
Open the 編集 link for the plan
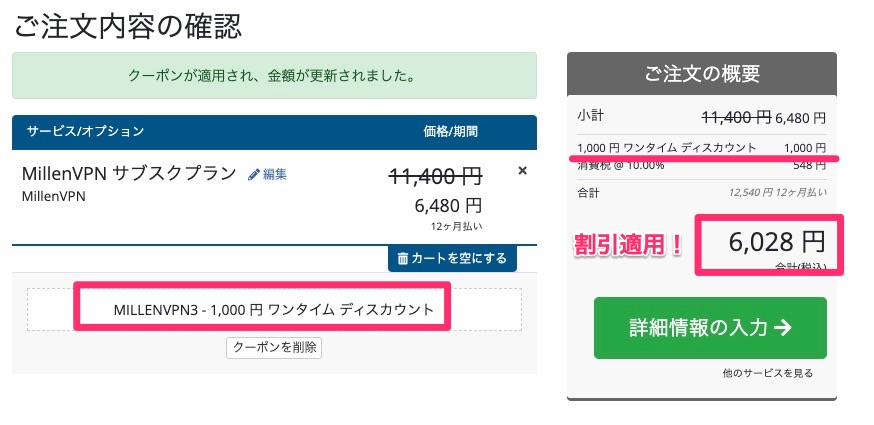tap(275, 175)
